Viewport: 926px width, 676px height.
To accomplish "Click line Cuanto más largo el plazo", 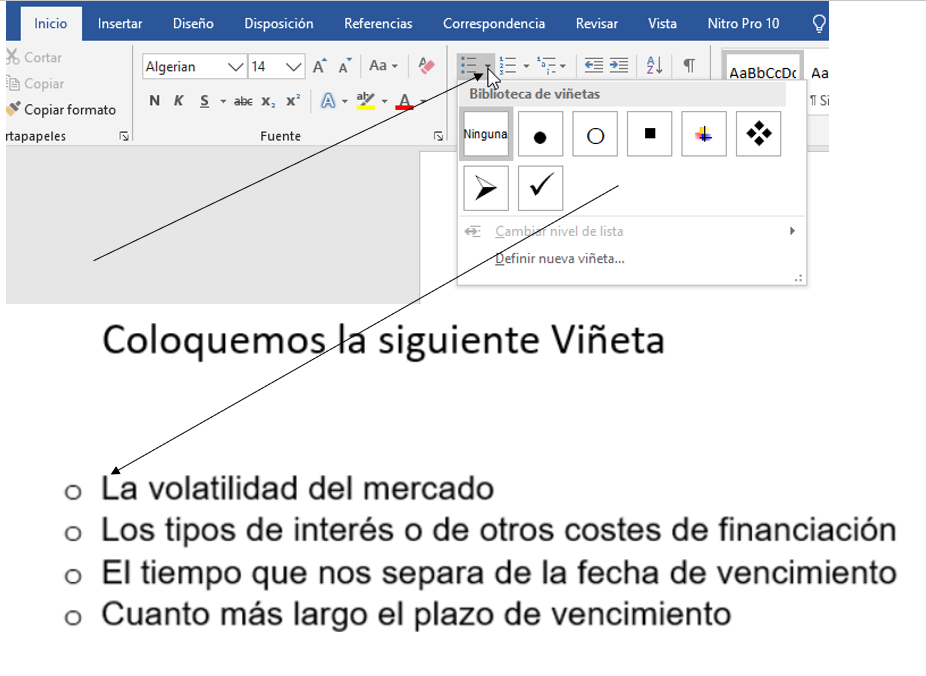I will pyautogui.click(x=416, y=615).
